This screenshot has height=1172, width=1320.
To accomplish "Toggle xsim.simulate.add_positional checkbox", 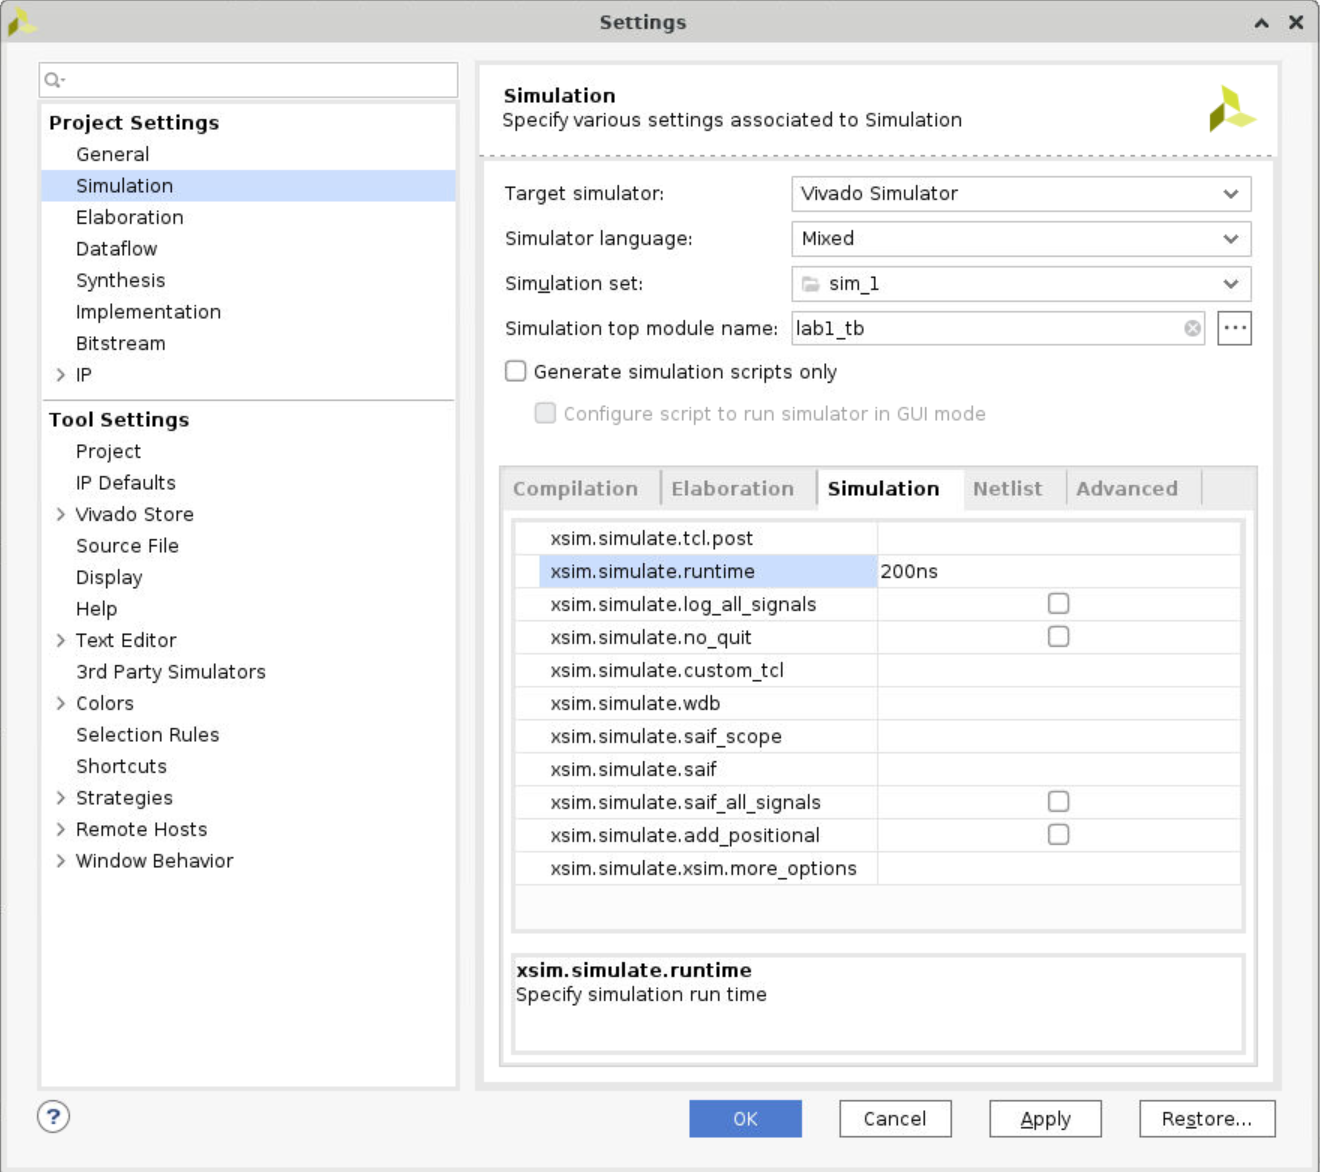I will [x=1058, y=834].
